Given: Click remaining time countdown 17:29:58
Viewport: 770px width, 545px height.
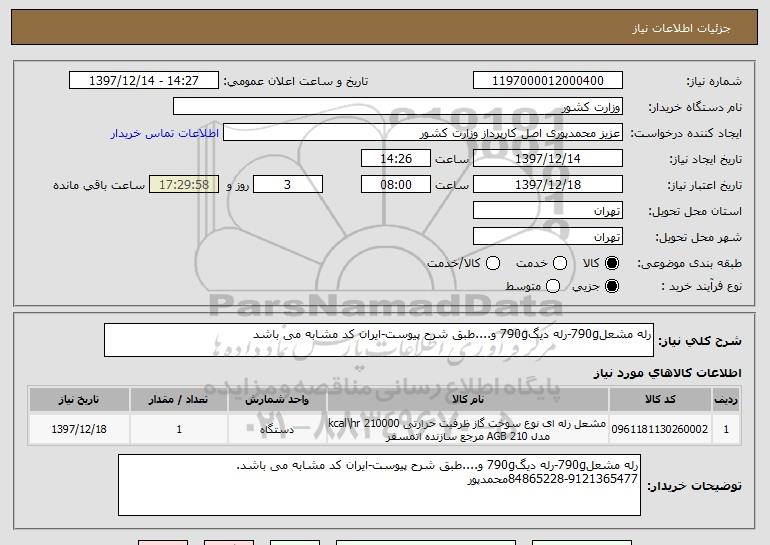Looking at the screenshot, I should coord(184,185).
